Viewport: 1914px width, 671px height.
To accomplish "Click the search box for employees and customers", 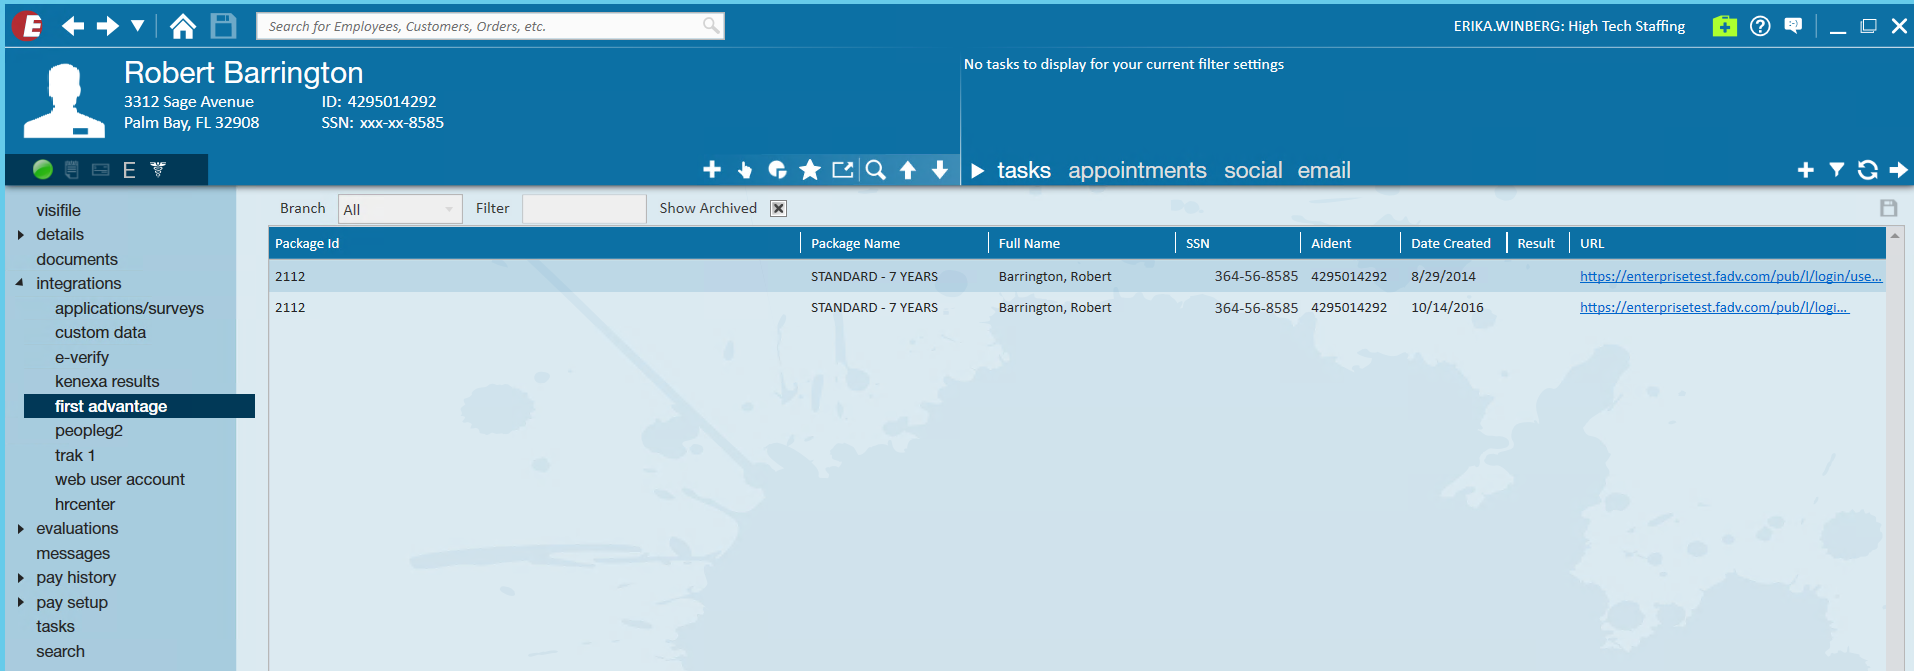I will coord(490,26).
